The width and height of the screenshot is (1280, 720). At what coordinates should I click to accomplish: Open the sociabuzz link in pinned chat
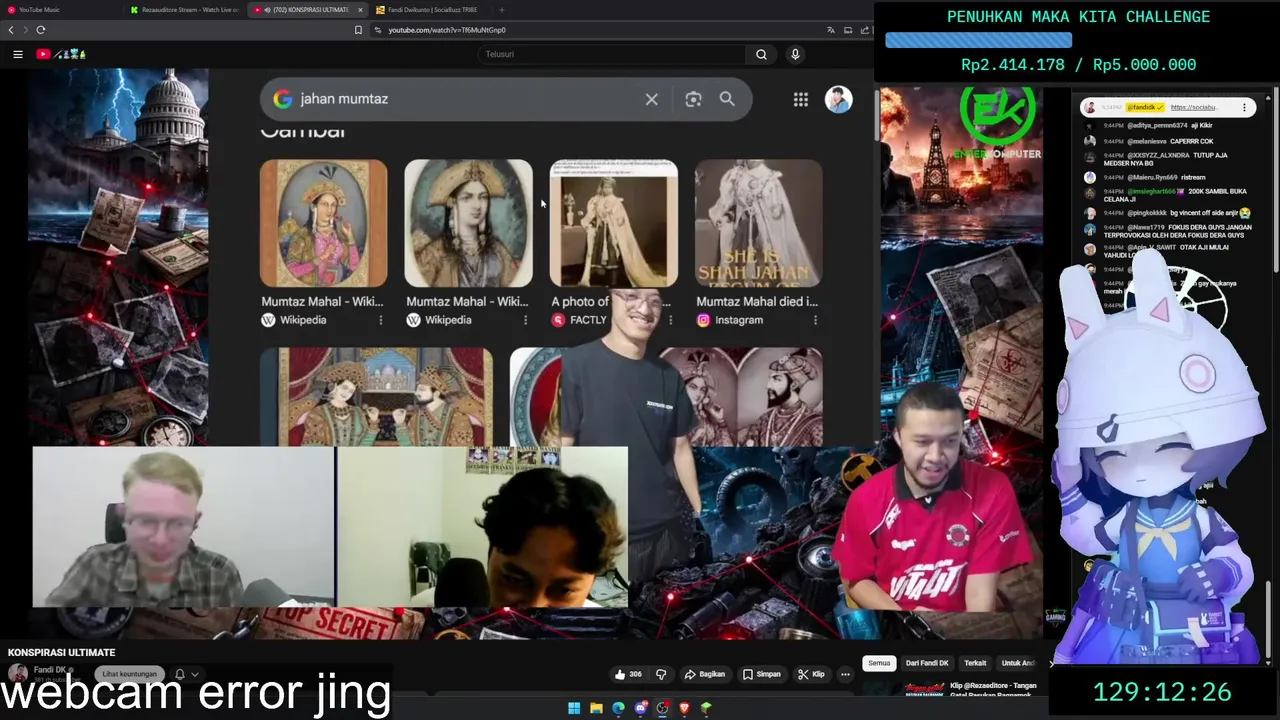pyautogui.click(x=1195, y=107)
